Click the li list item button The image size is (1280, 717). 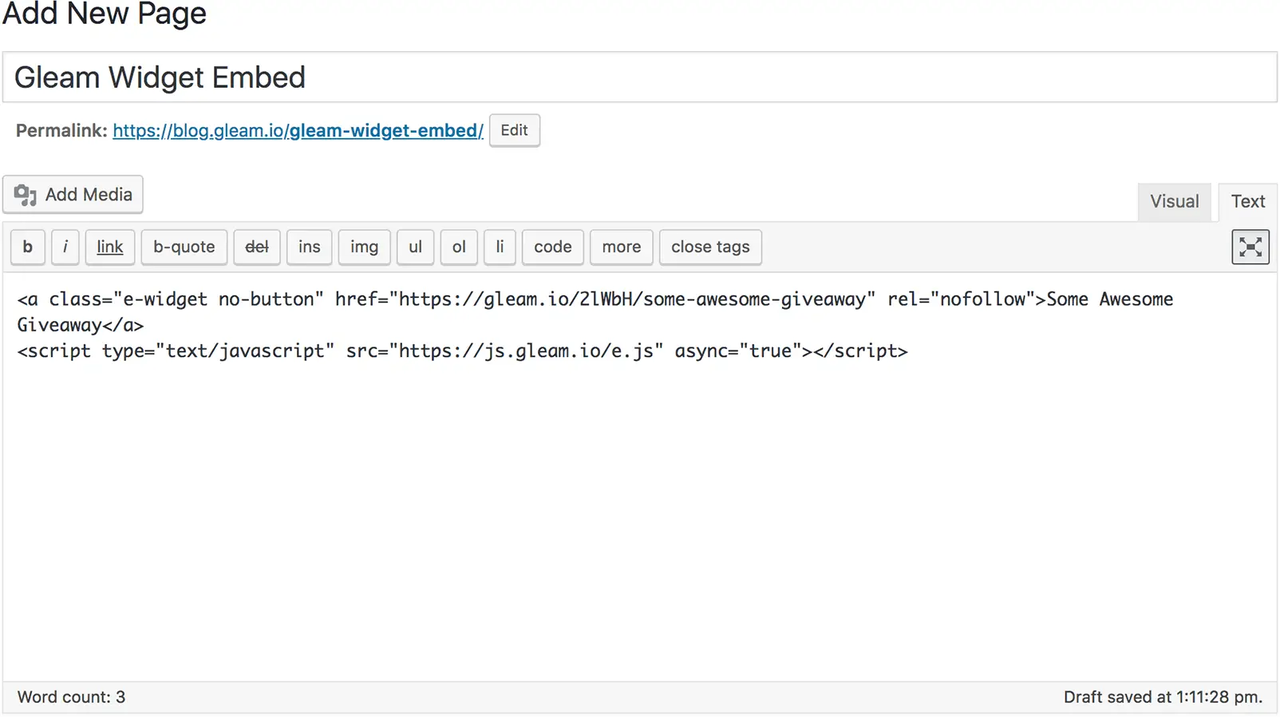[500, 247]
